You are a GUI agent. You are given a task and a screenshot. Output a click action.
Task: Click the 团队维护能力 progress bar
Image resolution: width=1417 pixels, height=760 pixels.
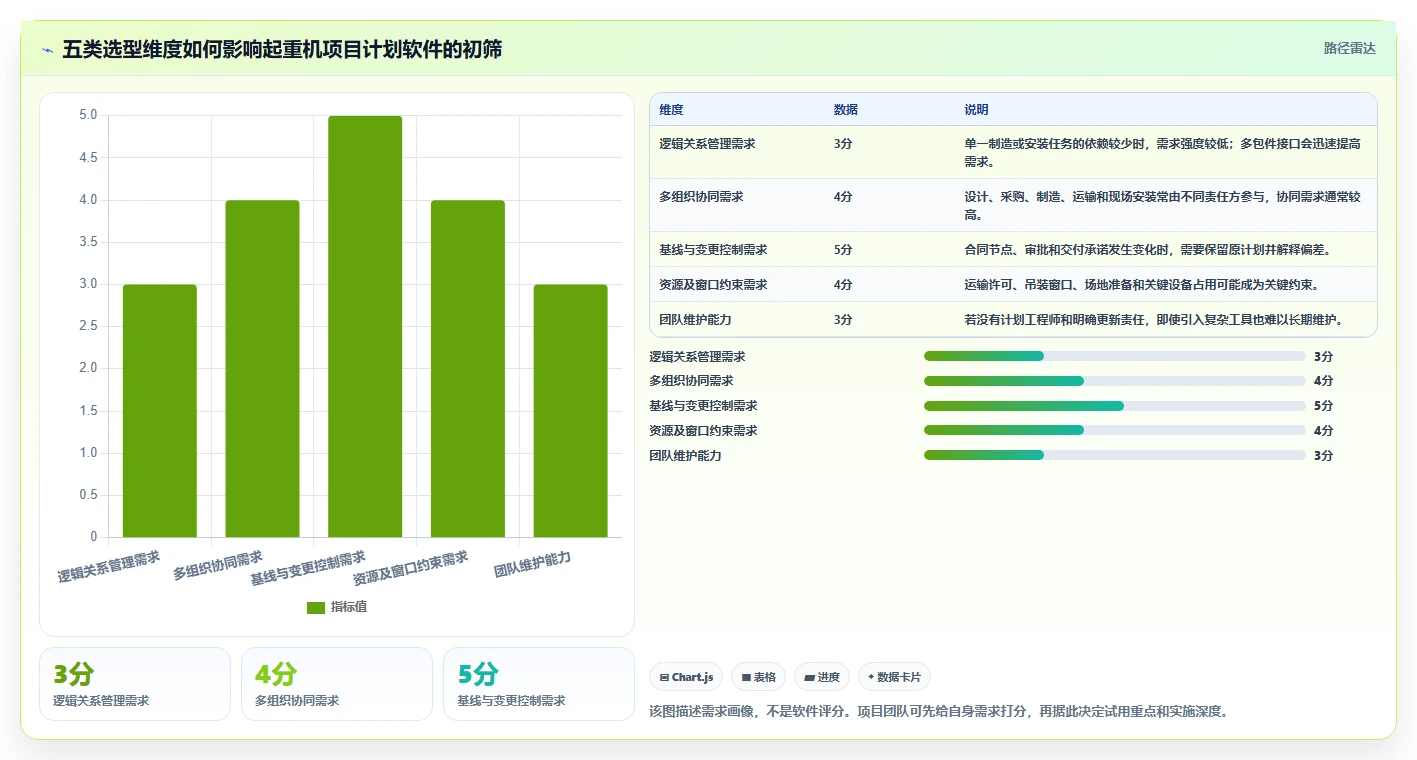point(1115,455)
